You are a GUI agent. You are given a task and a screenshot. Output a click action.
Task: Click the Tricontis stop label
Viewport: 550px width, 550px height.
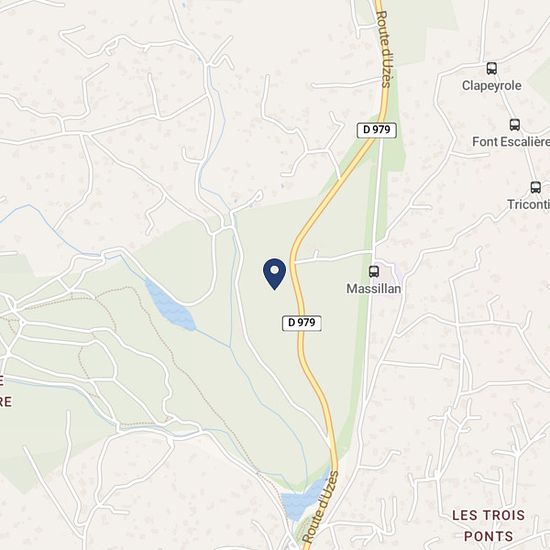click(x=529, y=204)
